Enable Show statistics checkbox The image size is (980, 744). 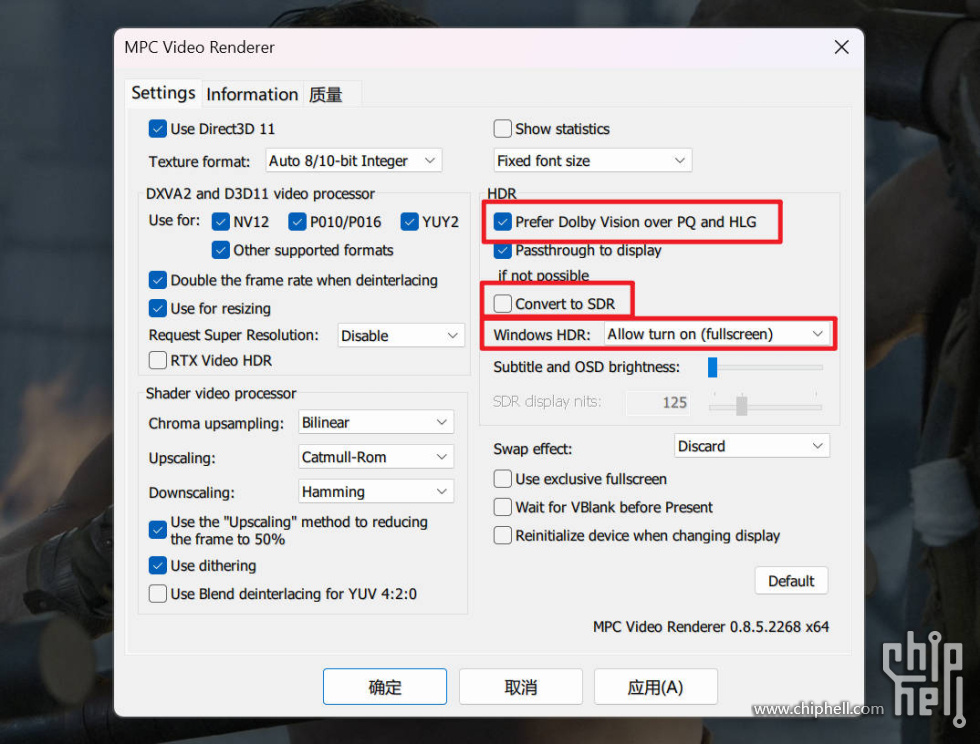pyautogui.click(x=502, y=129)
